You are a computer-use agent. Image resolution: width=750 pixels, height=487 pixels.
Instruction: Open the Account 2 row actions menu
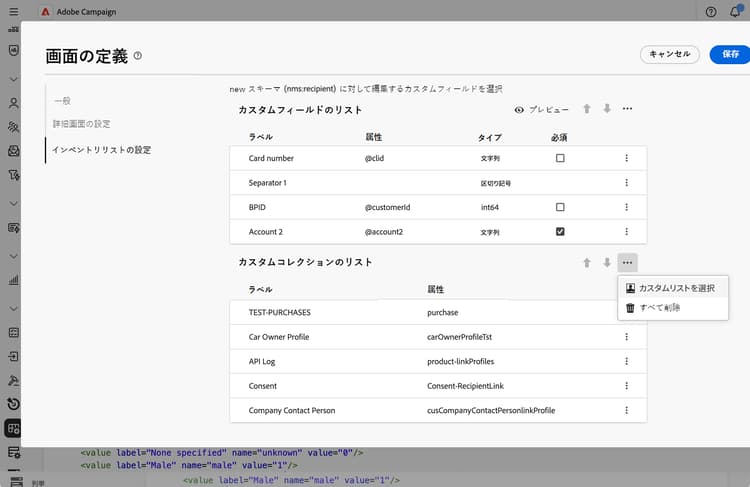point(627,232)
